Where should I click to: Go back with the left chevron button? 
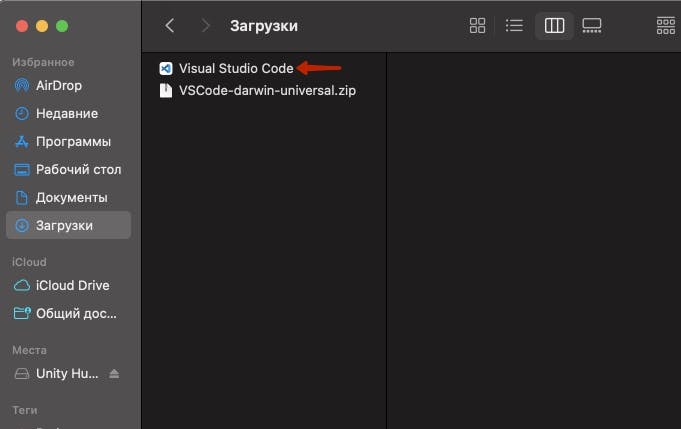coord(170,26)
